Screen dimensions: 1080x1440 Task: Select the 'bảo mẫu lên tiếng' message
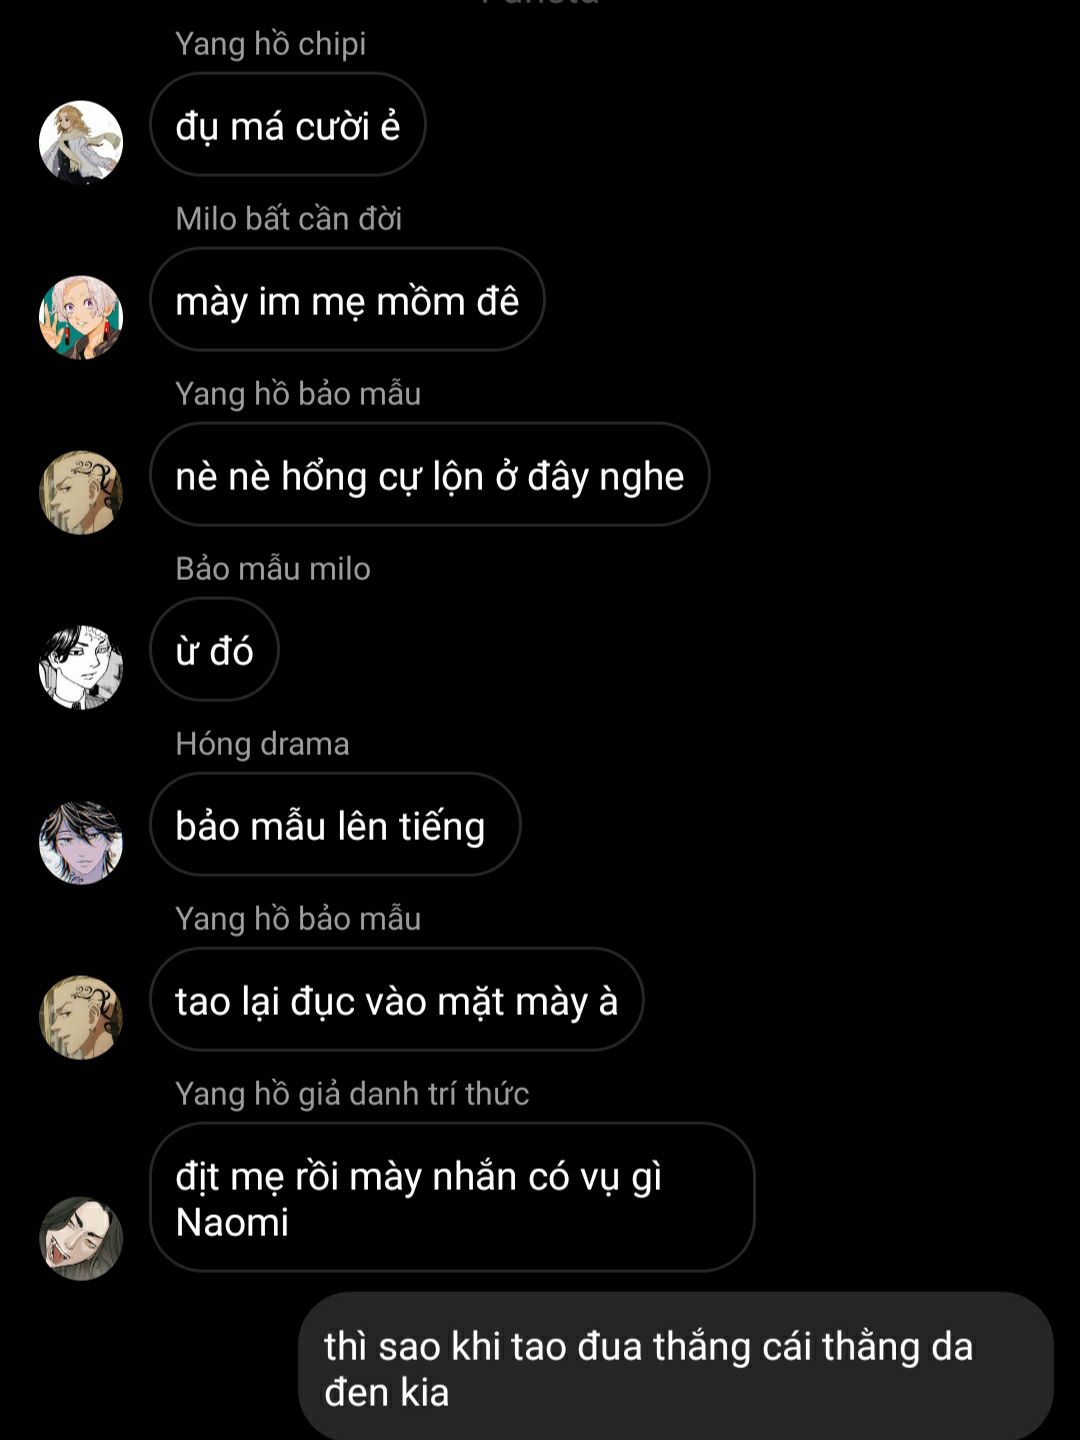[x=335, y=825]
